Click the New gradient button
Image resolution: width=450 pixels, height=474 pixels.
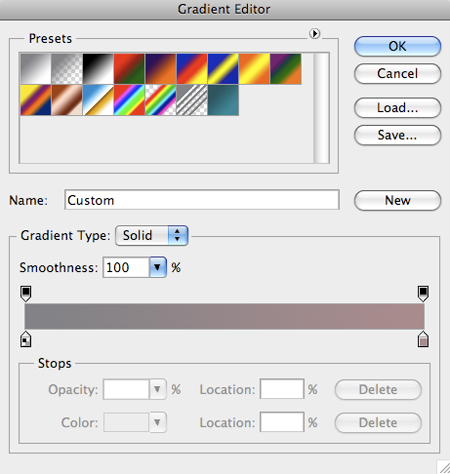tap(397, 200)
